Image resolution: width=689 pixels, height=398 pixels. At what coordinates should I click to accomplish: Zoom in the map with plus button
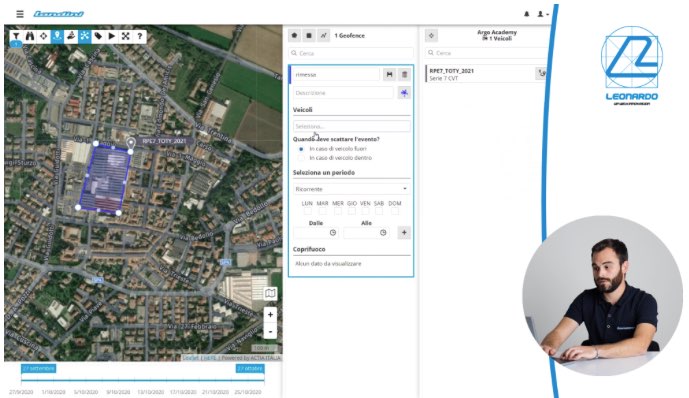[x=270, y=315]
